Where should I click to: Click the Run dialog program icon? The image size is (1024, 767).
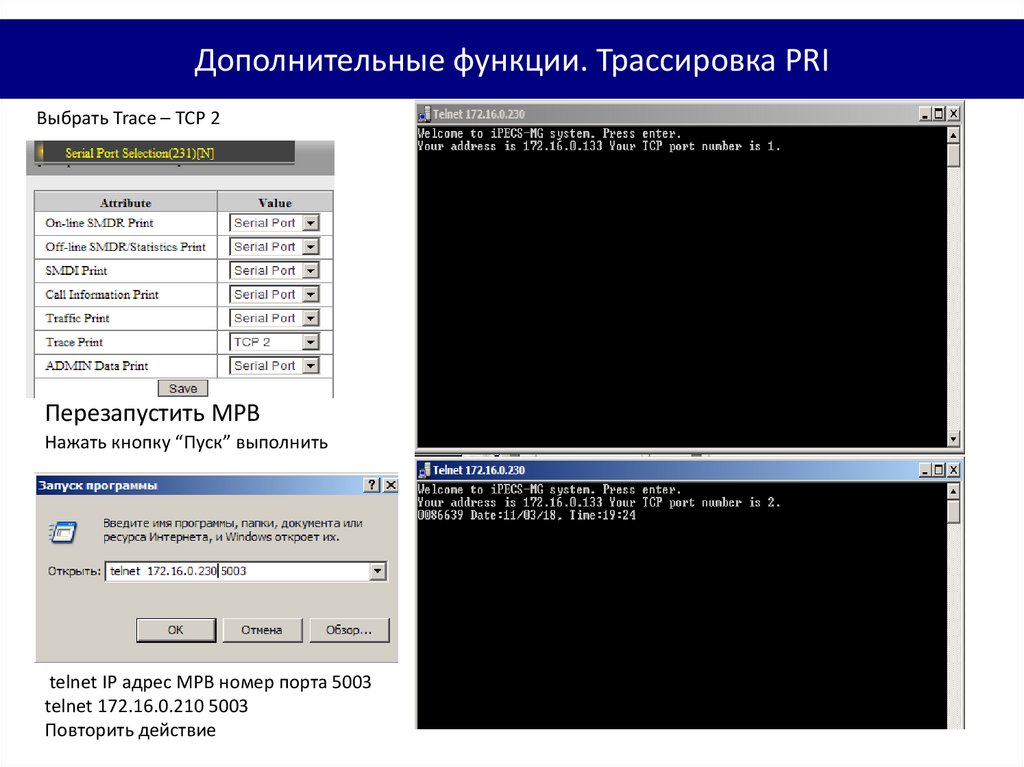pos(63,532)
